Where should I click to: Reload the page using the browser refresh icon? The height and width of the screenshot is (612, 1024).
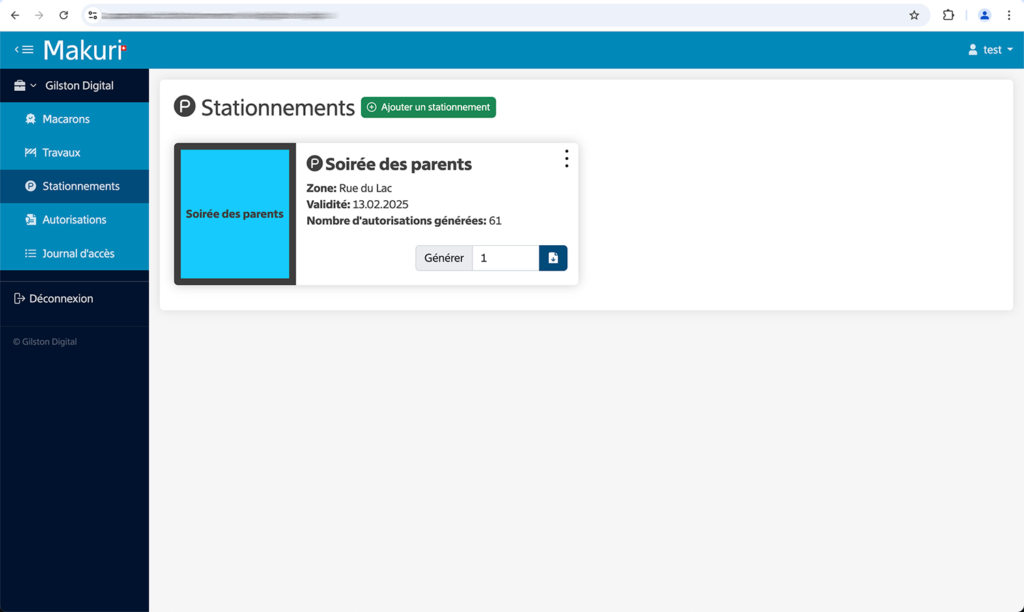pyautogui.click(x=64, y=15)
